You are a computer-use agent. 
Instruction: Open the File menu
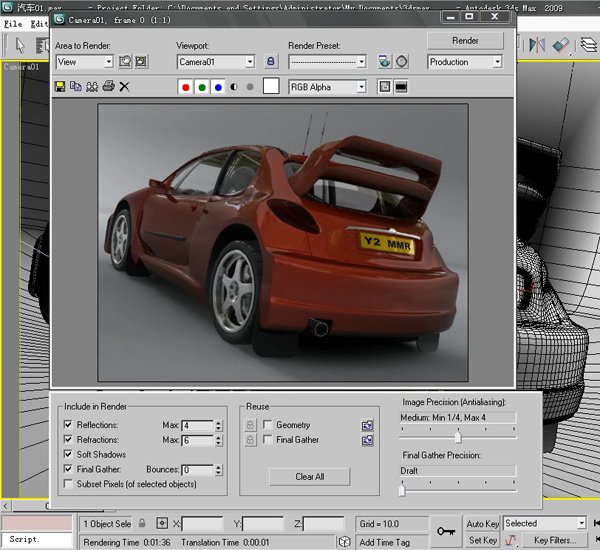12,23
